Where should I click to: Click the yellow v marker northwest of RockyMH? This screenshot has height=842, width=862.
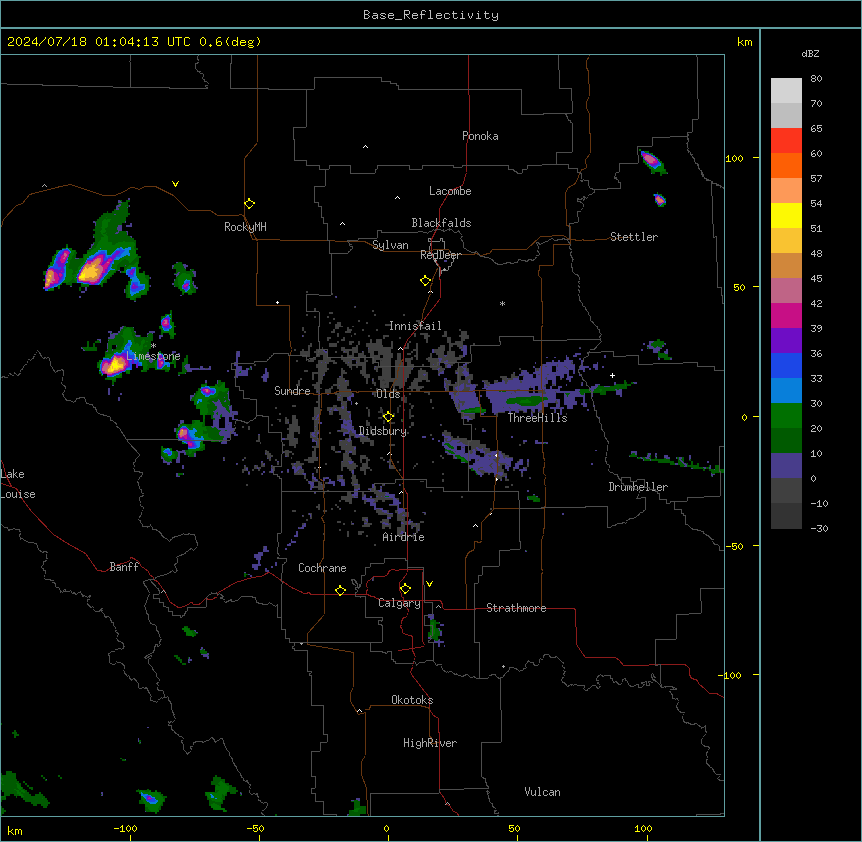tap(175, 184)
